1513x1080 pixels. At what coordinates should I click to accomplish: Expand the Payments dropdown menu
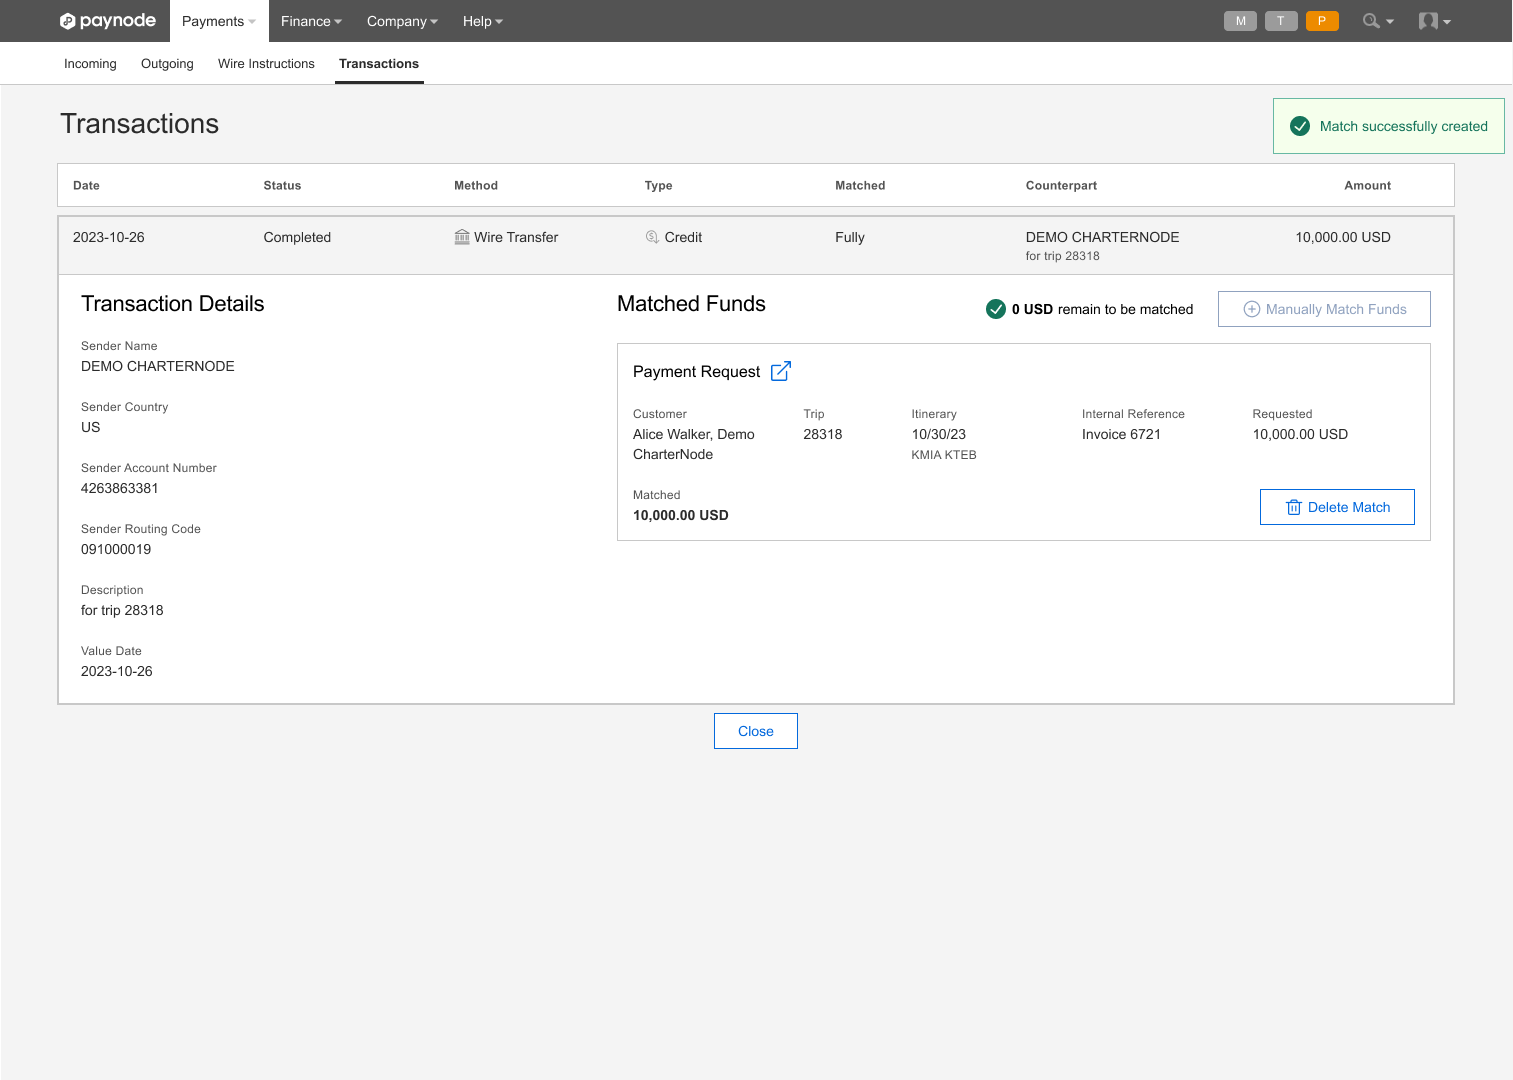tap(219, 21)
